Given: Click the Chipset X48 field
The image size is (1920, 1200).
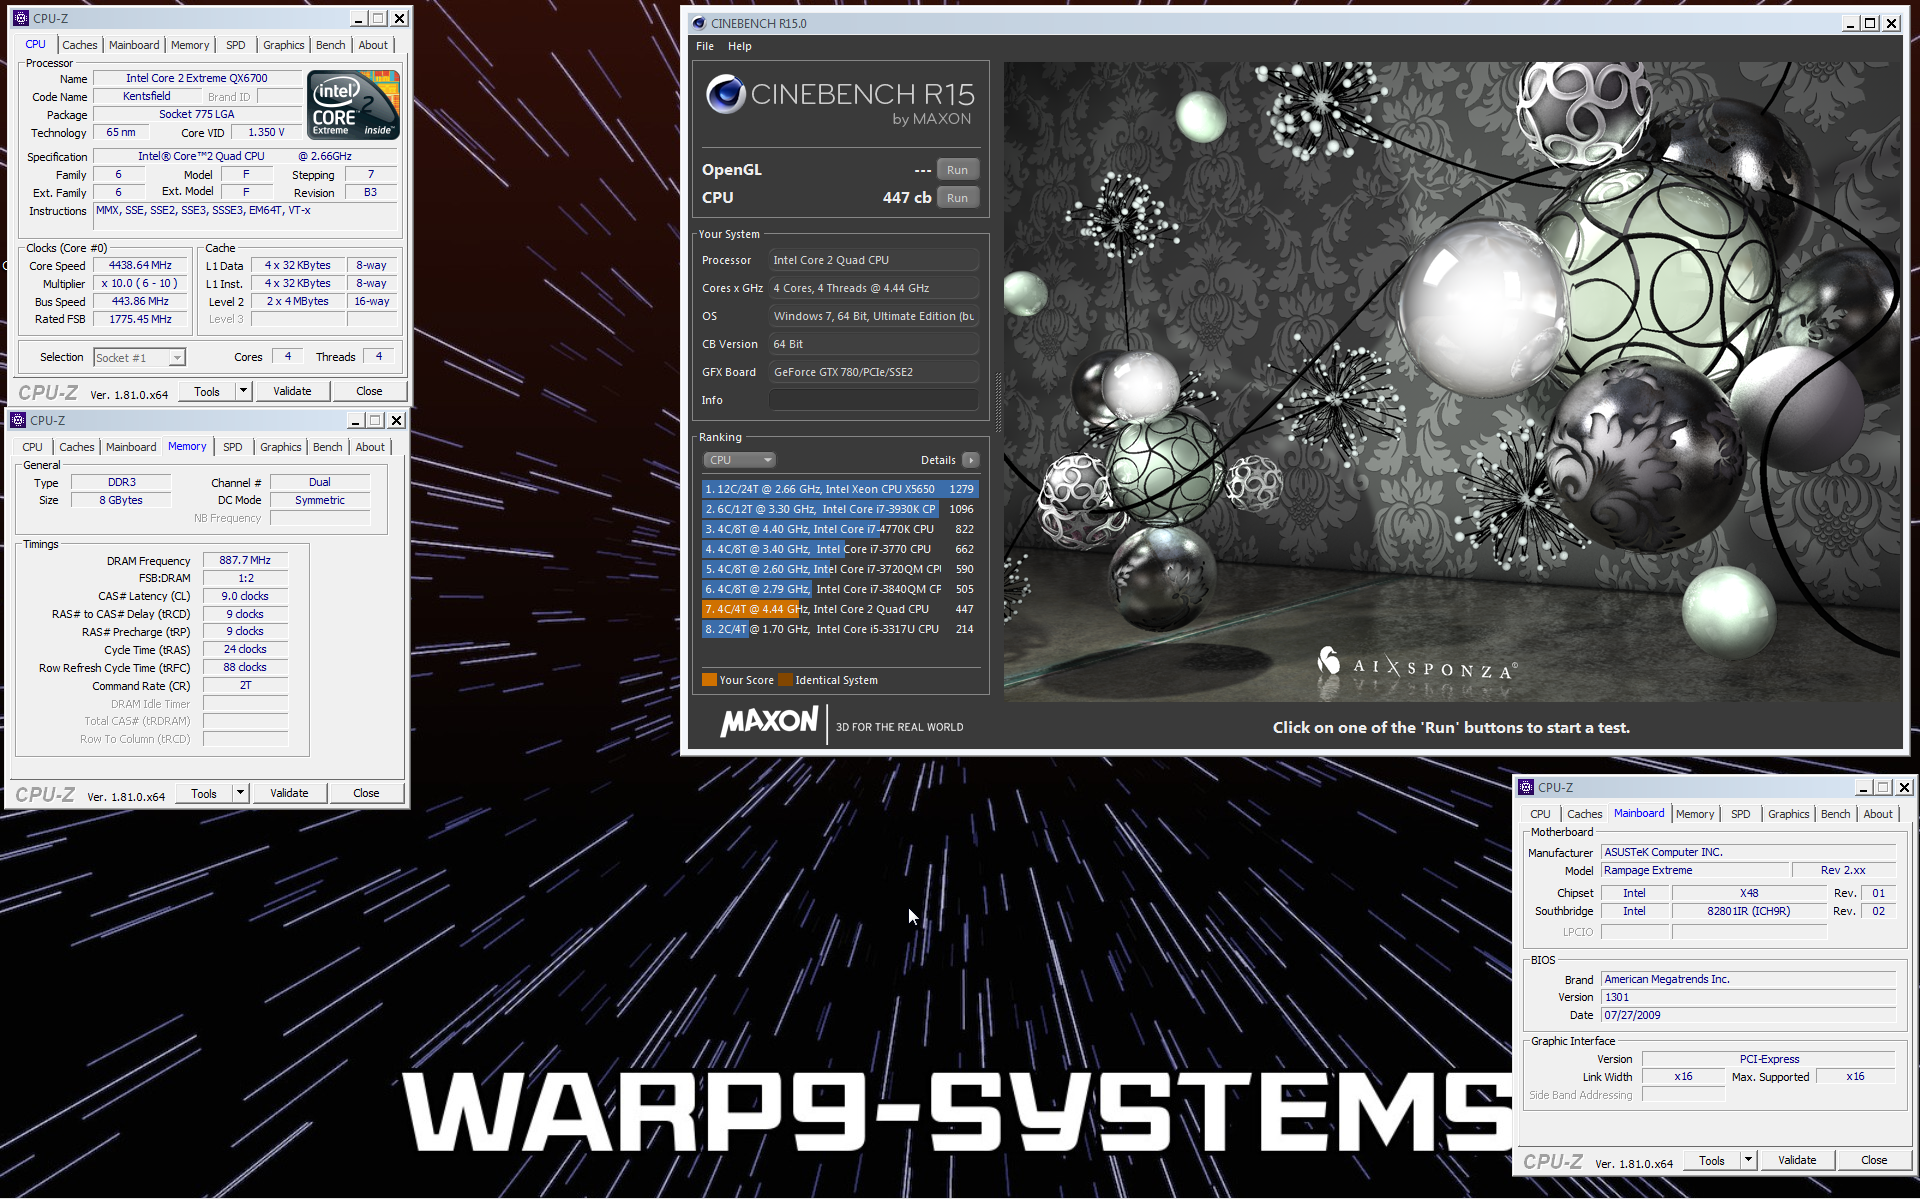Looking at the screenshot, I should click(x=1749, y=894).
